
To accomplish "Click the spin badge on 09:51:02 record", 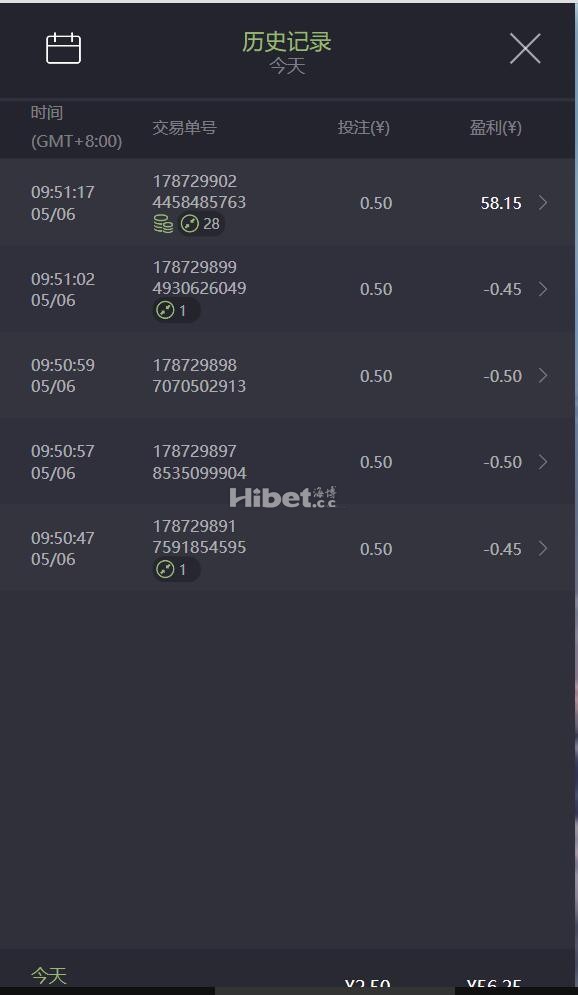I will click(x=176, y=310).
